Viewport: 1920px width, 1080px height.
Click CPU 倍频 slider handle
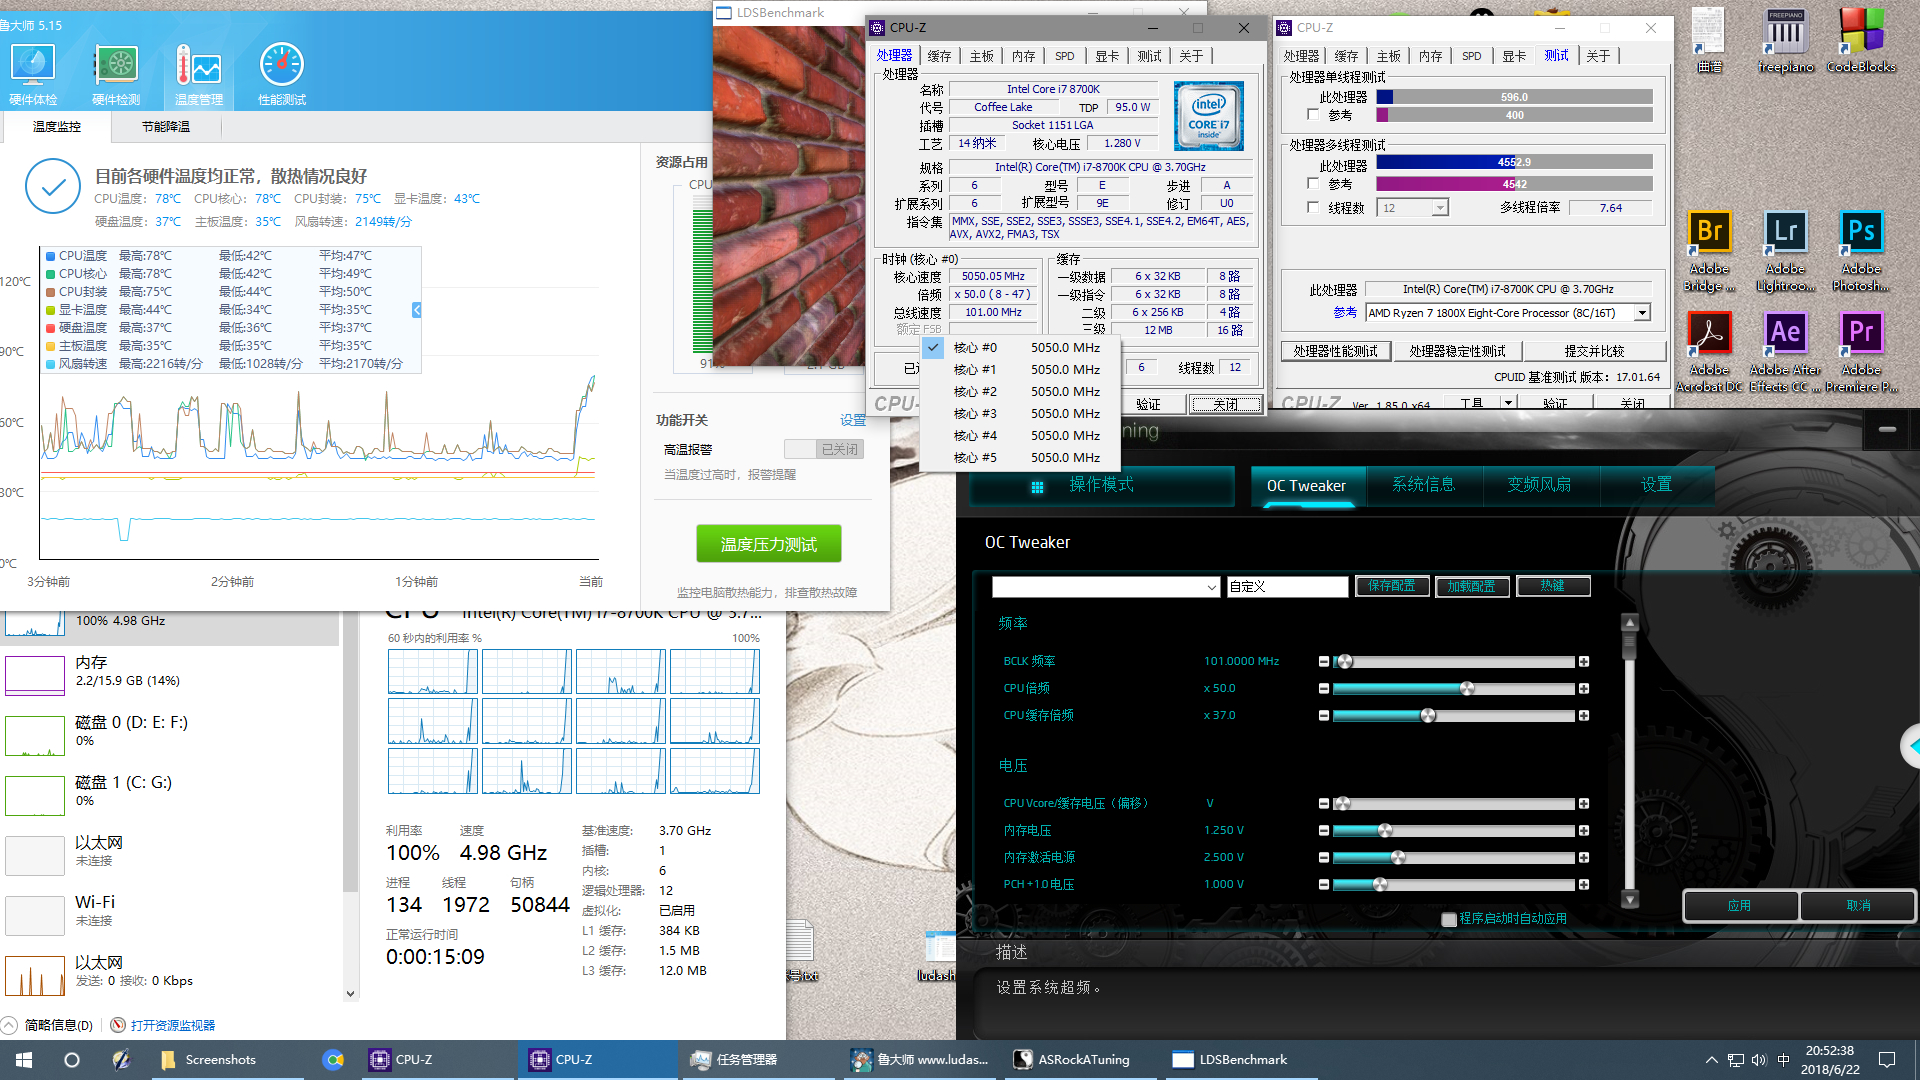click(x=1467, y=689)
